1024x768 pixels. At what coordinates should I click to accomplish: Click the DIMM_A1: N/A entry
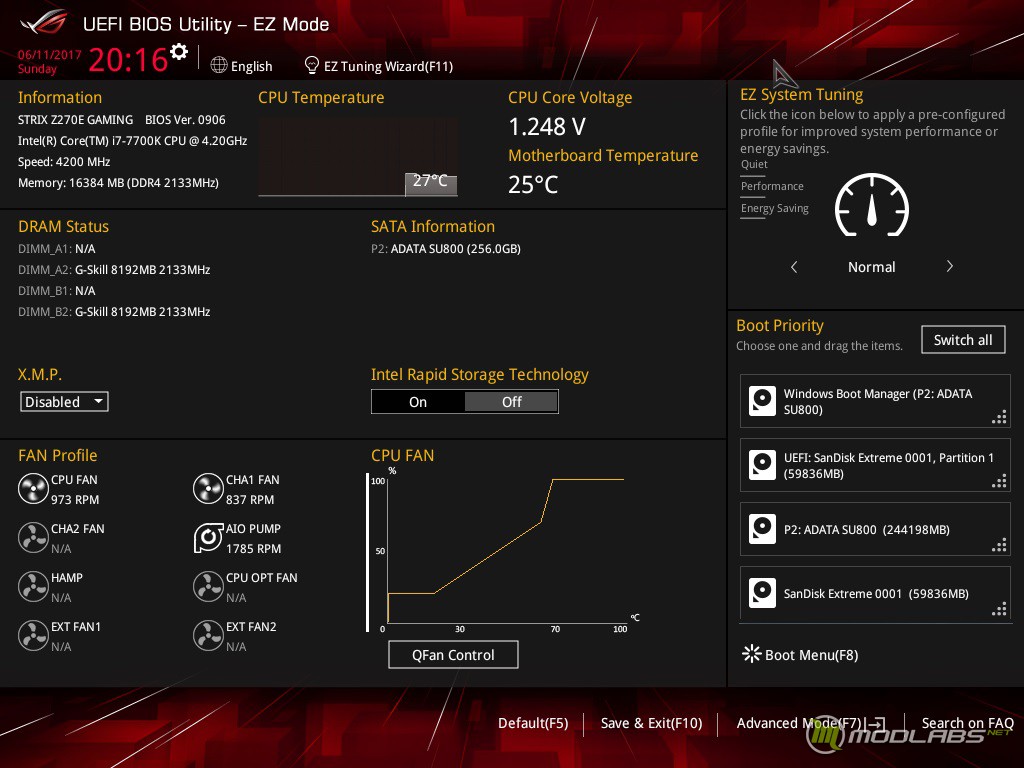click(57, 249)
